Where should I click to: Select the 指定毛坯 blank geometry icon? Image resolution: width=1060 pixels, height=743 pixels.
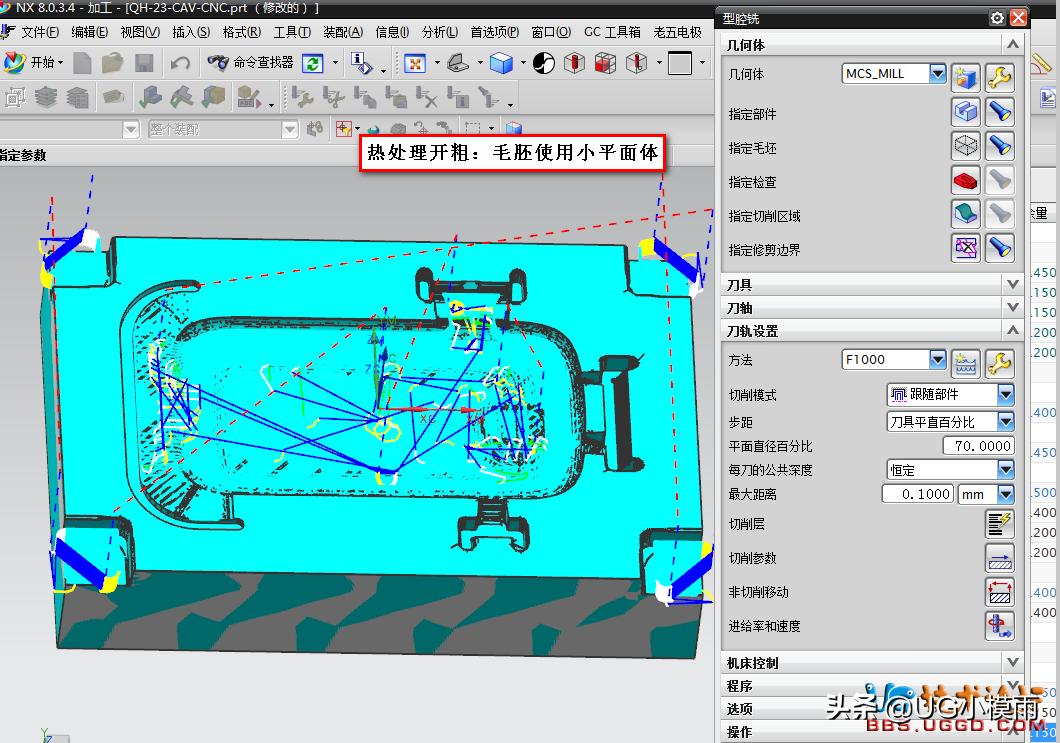(965, 145)
